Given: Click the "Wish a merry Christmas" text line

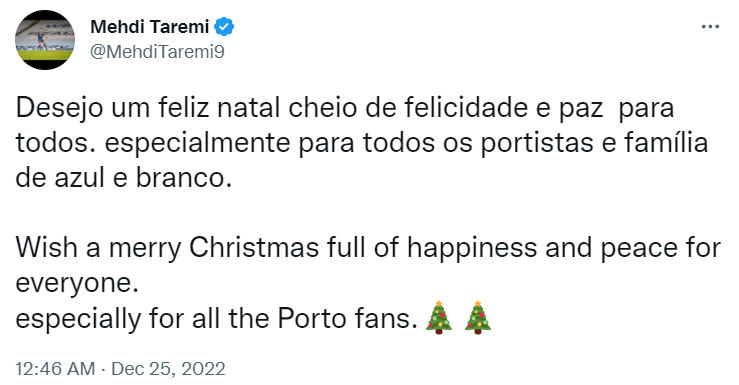Looking at the screenshot, I should click(368, 248).
